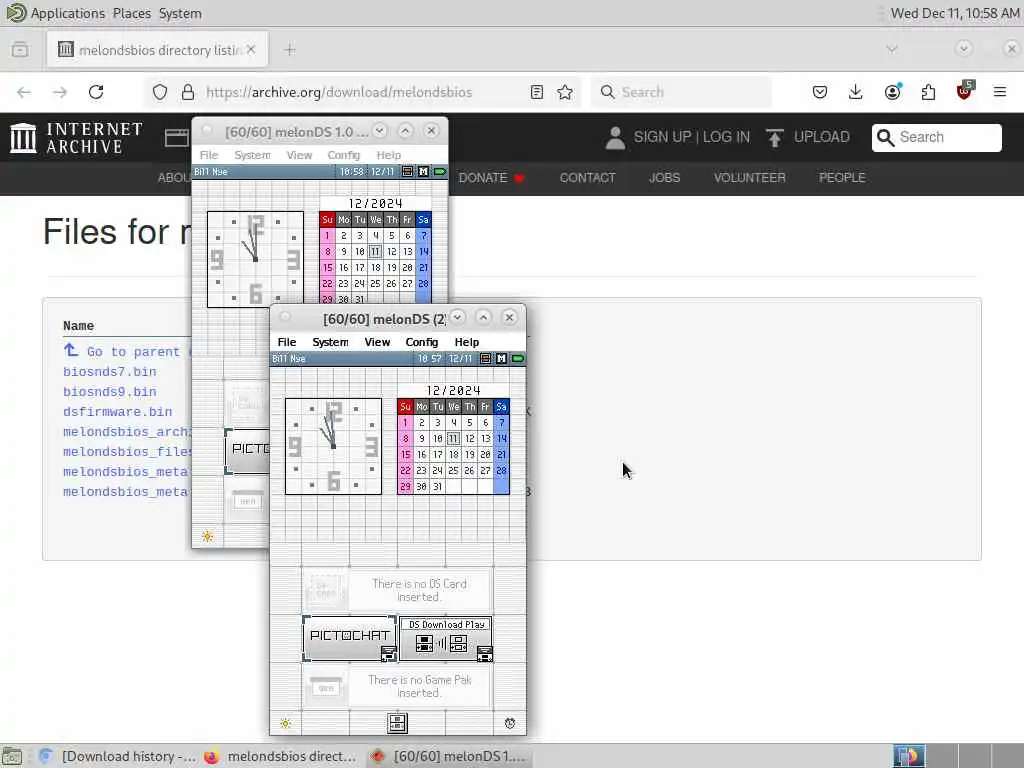The image size is (1024, 768).
Task: Open Firefox account icon
Action: click(892, 92)
